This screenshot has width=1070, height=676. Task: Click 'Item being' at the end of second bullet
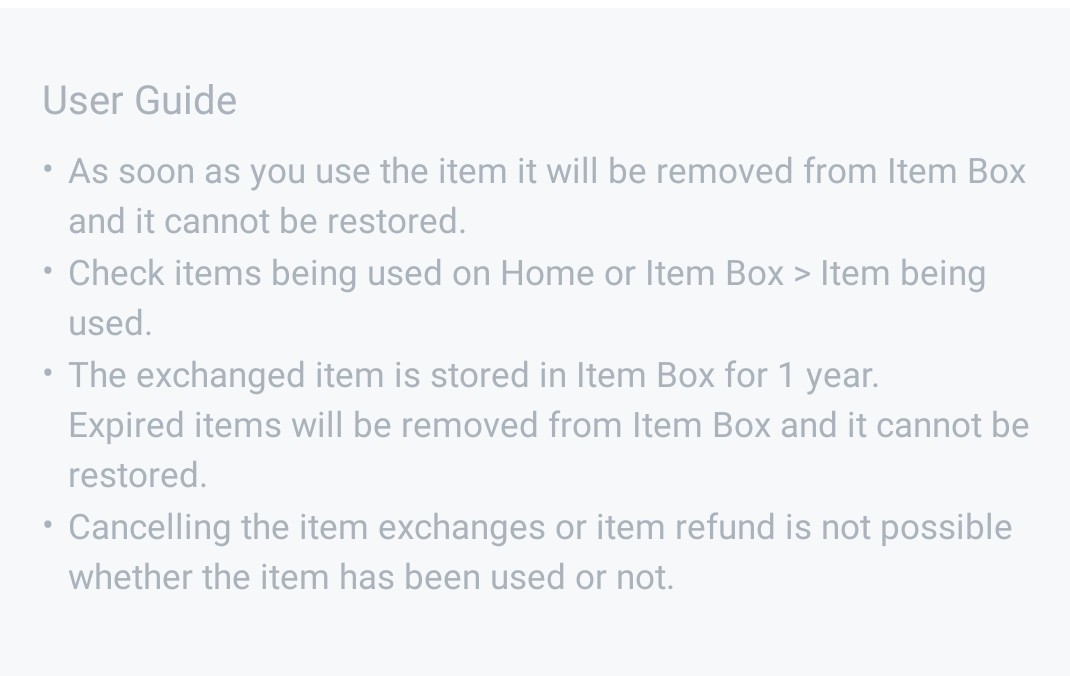pos(903,274)
